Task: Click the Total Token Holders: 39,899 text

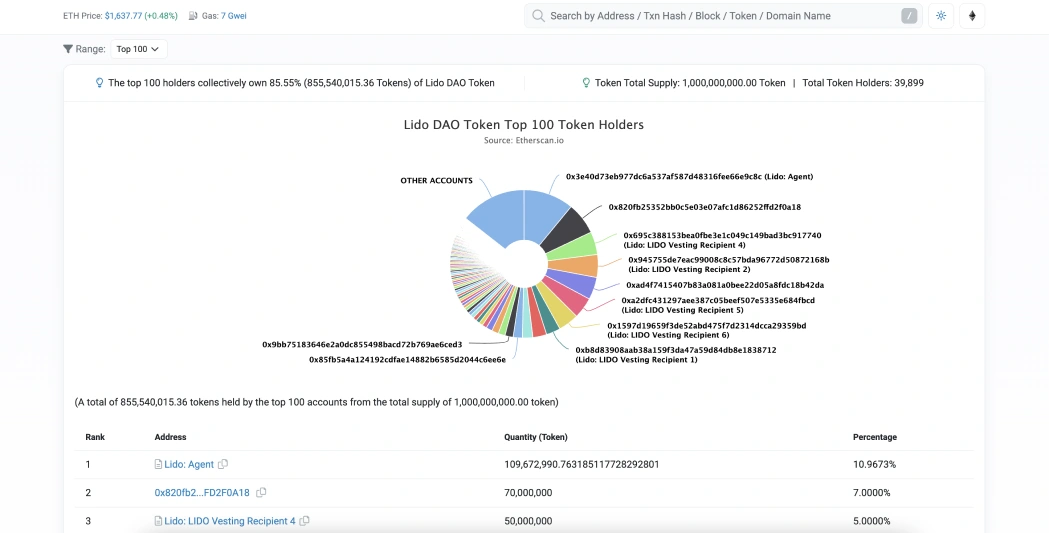Action: click(x=863, y=83)
